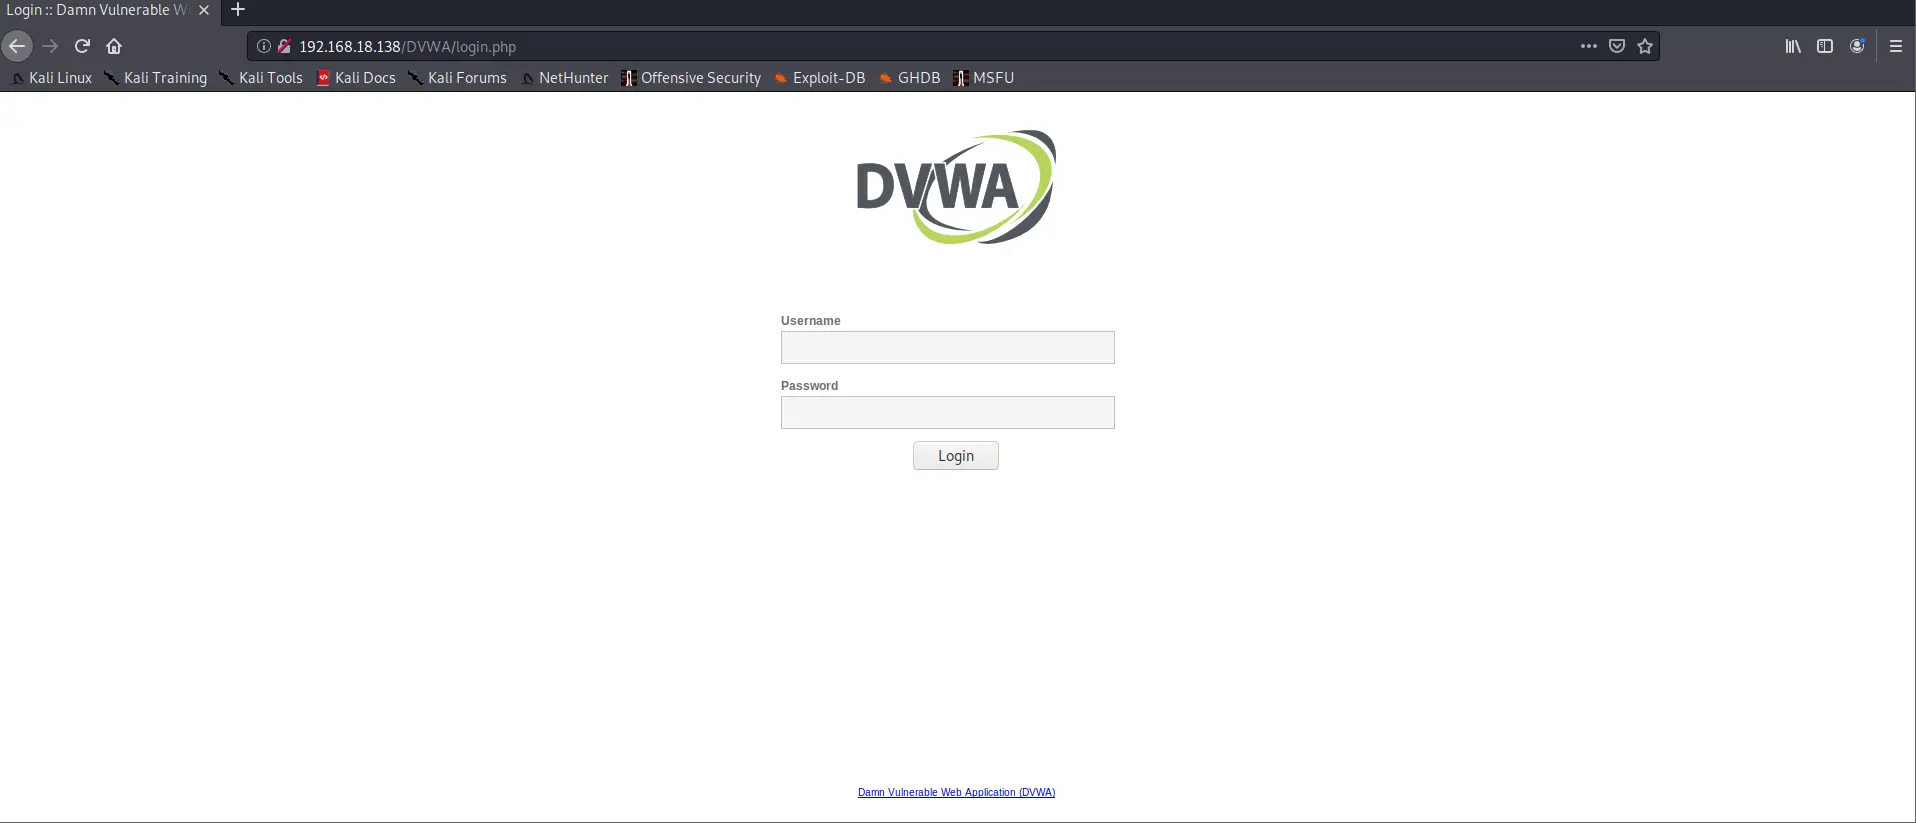Click the forward navigation arrow
Viewport: 1916px width, 823px height.
tap(50, 46)
